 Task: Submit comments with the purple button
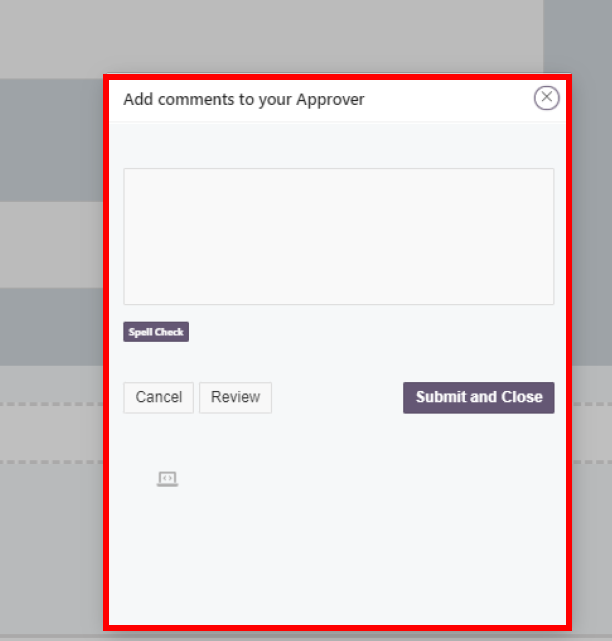[478, 397]
